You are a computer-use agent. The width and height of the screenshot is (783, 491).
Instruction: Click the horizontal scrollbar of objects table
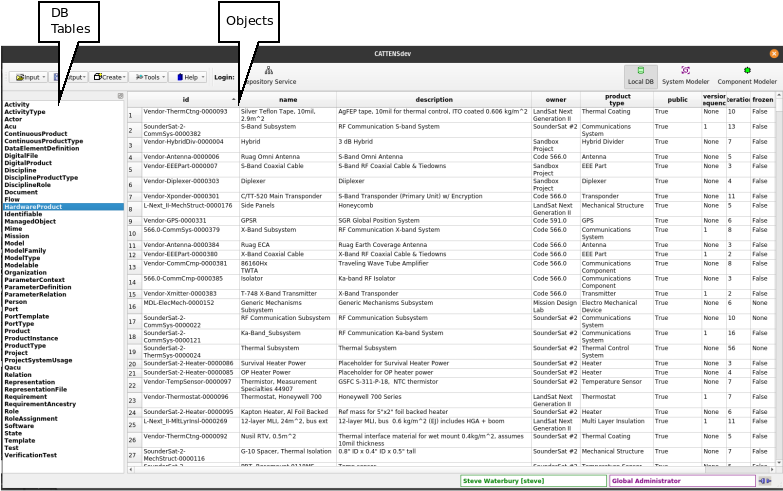452,470
